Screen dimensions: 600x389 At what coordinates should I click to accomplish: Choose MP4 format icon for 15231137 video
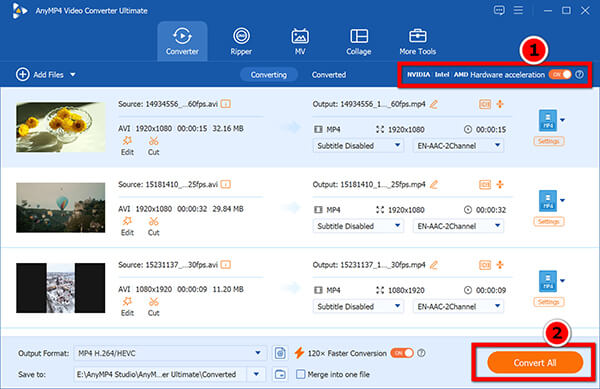coord(548,281)
